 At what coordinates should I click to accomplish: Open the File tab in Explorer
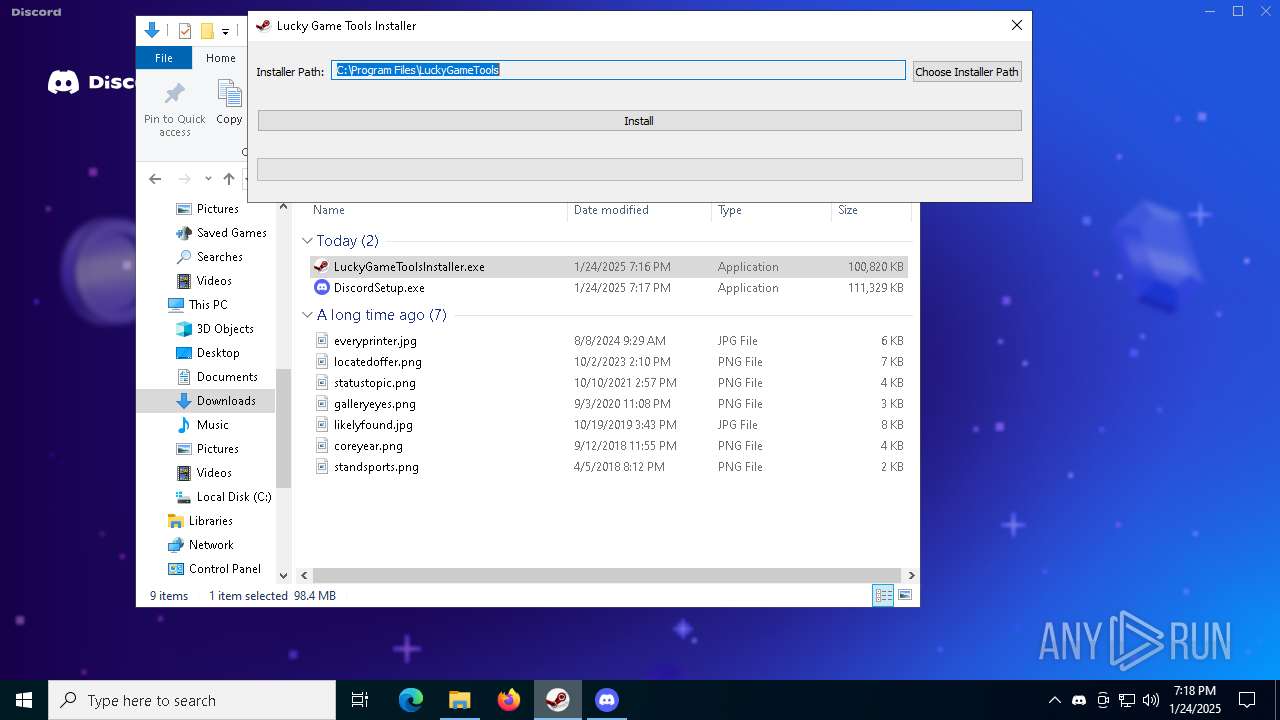pyautogui.click(x=164, y=58)
